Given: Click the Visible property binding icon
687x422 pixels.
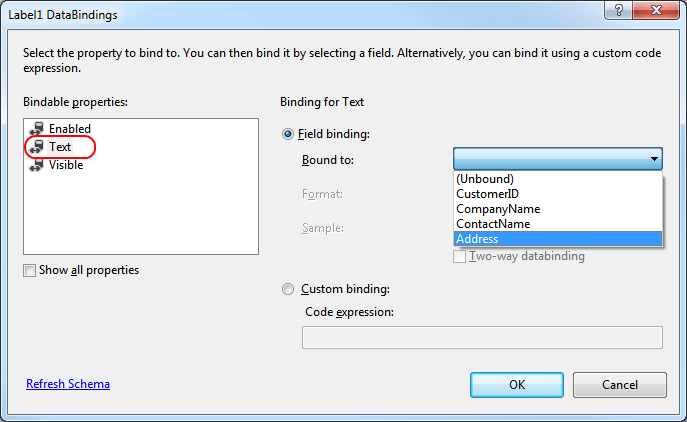Looking at the screenshot, I should [x=38, y=165].
